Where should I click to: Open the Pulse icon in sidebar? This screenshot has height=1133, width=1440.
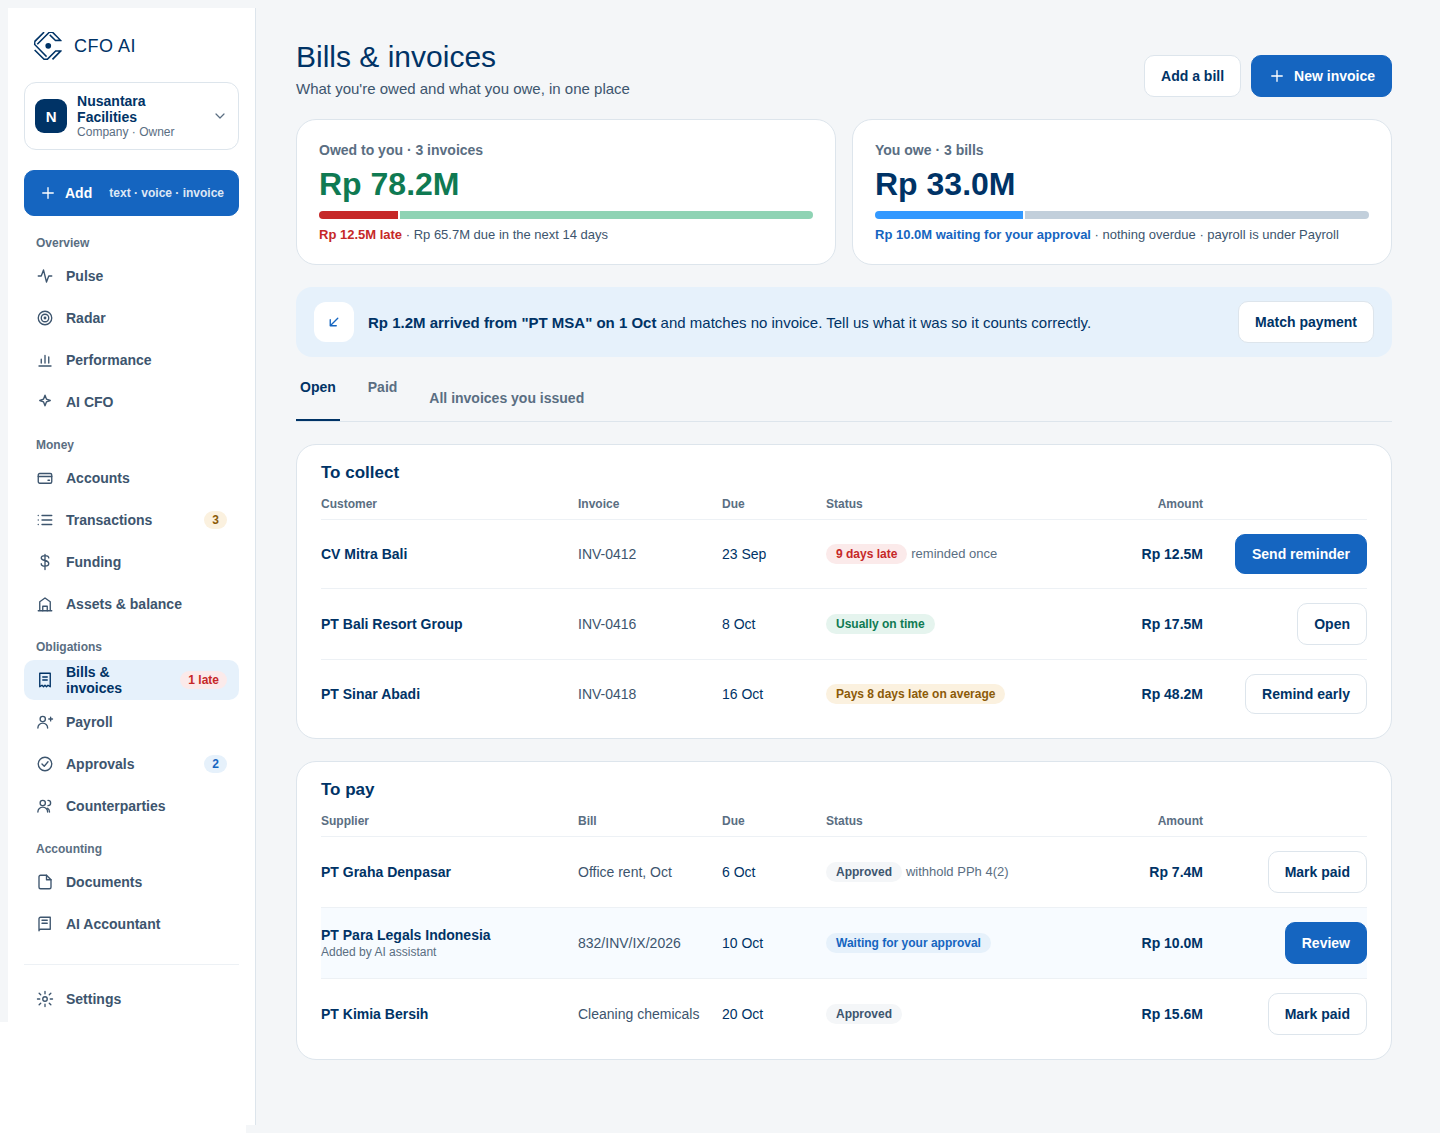click(x=45, y=276)
